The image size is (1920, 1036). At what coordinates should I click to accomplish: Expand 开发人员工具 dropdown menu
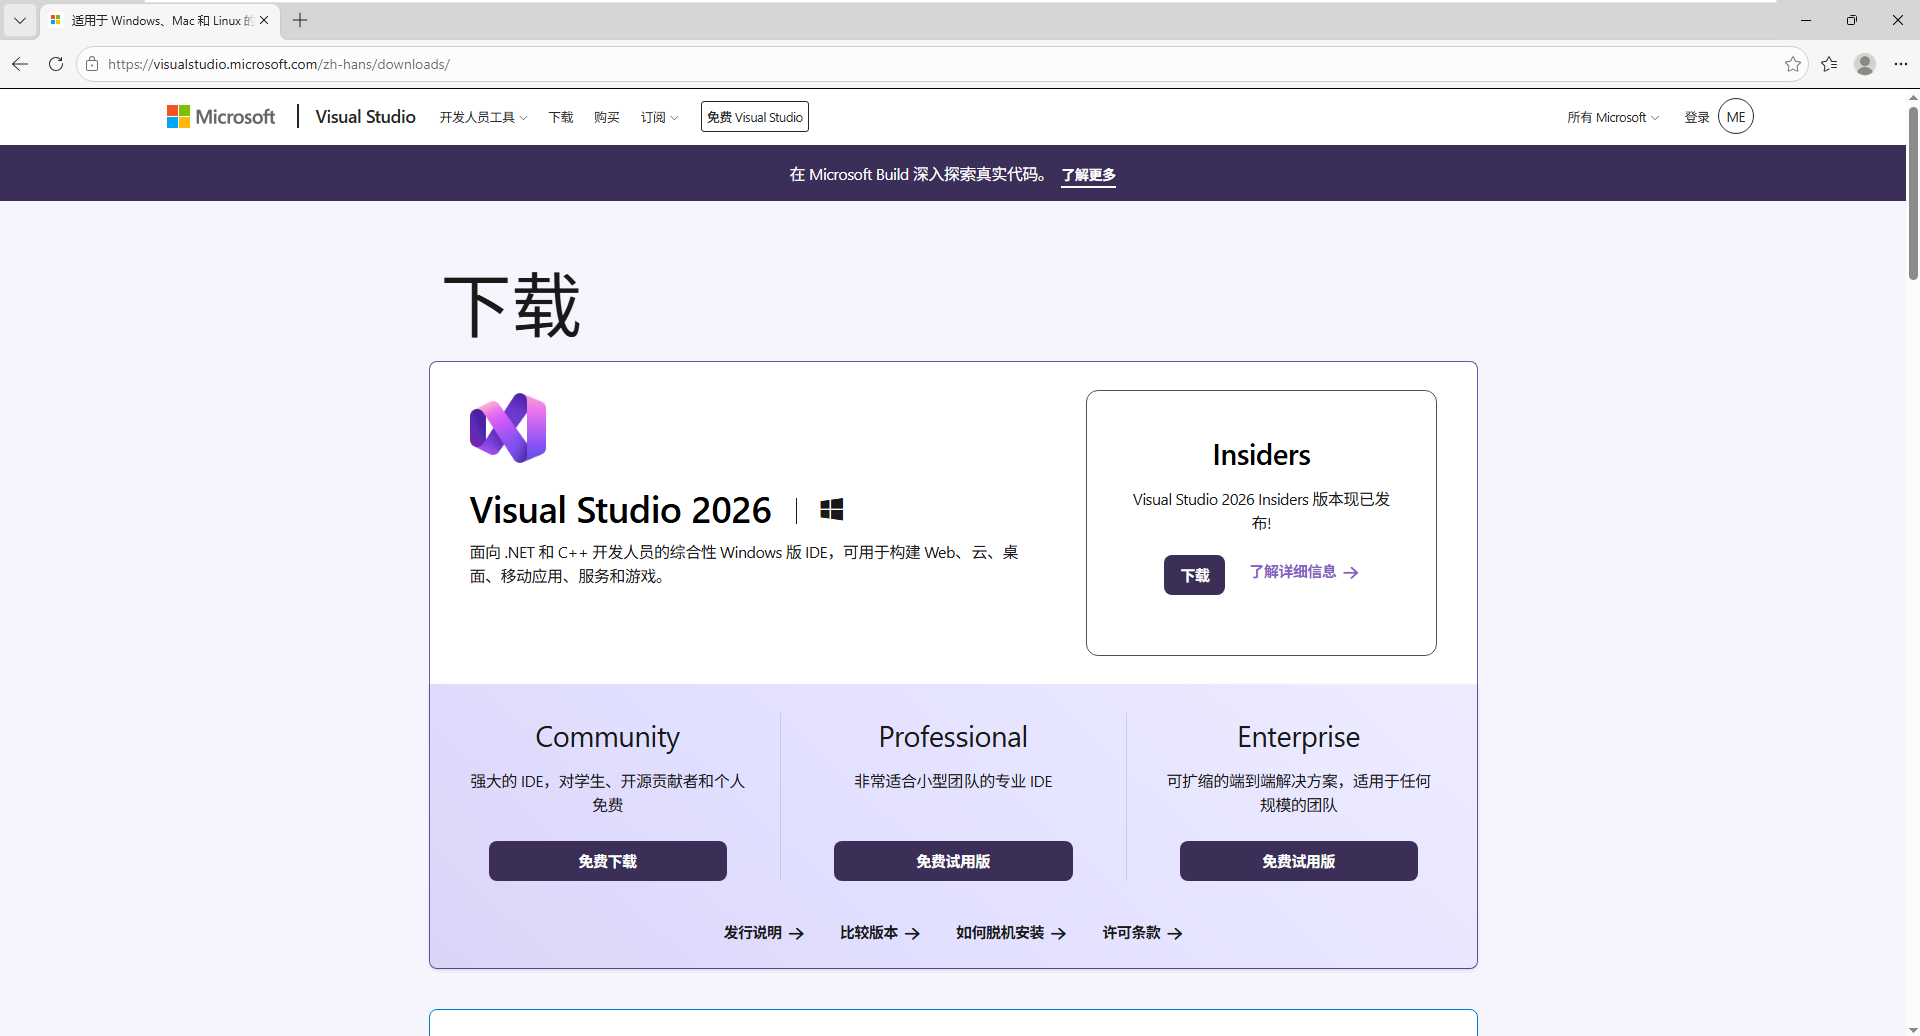[x=483, y=117]
